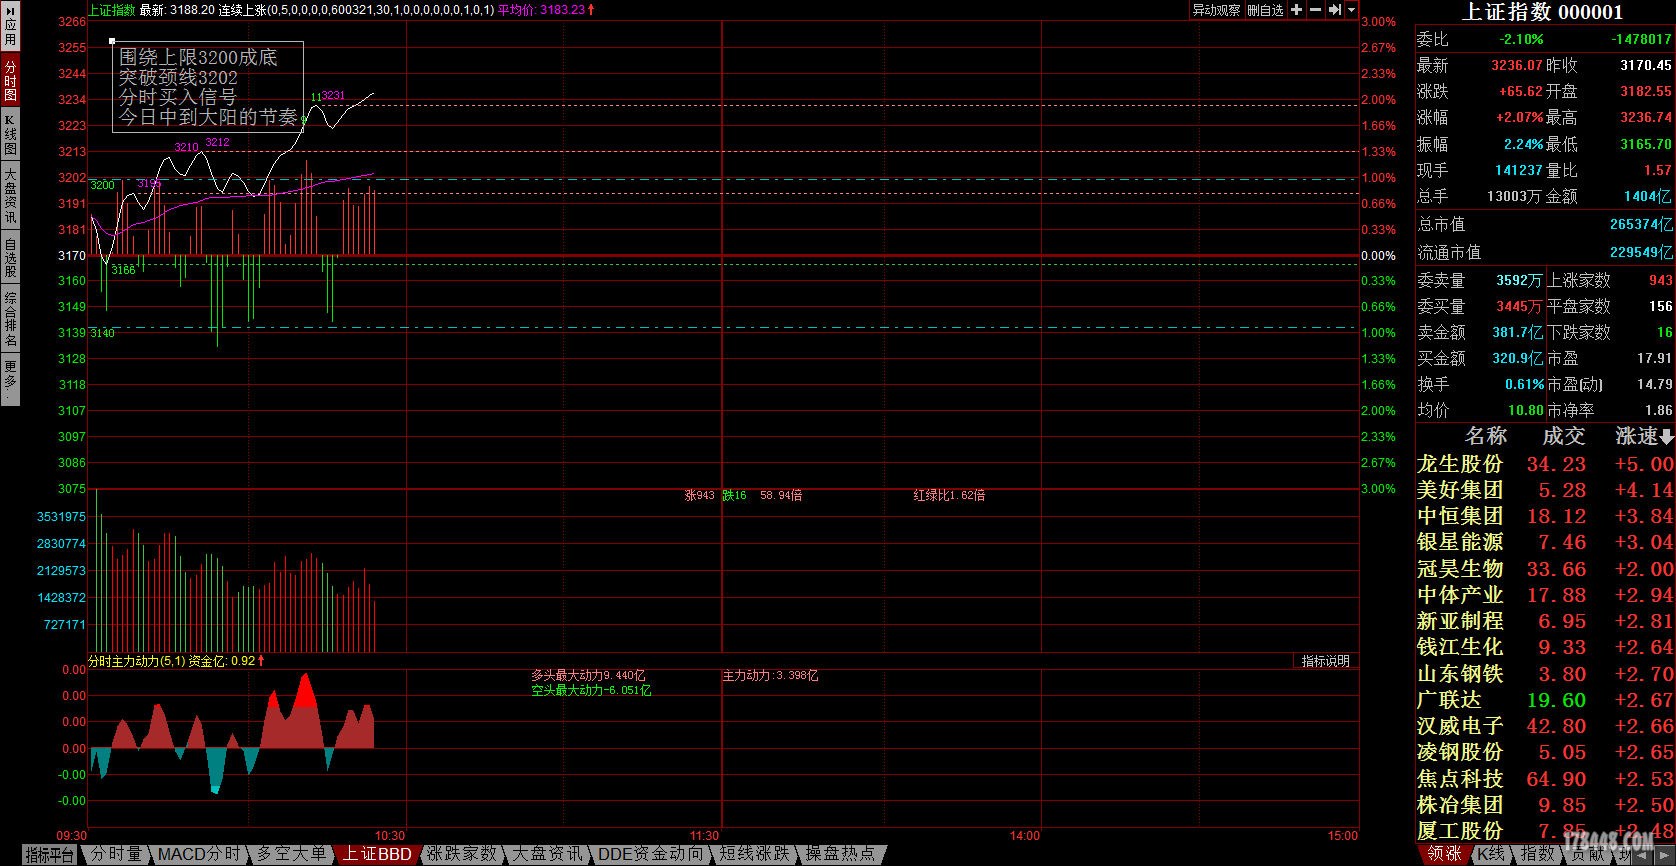
Task: Select the 大盘资讯 bottom tab
Action: tap(547, 854)
